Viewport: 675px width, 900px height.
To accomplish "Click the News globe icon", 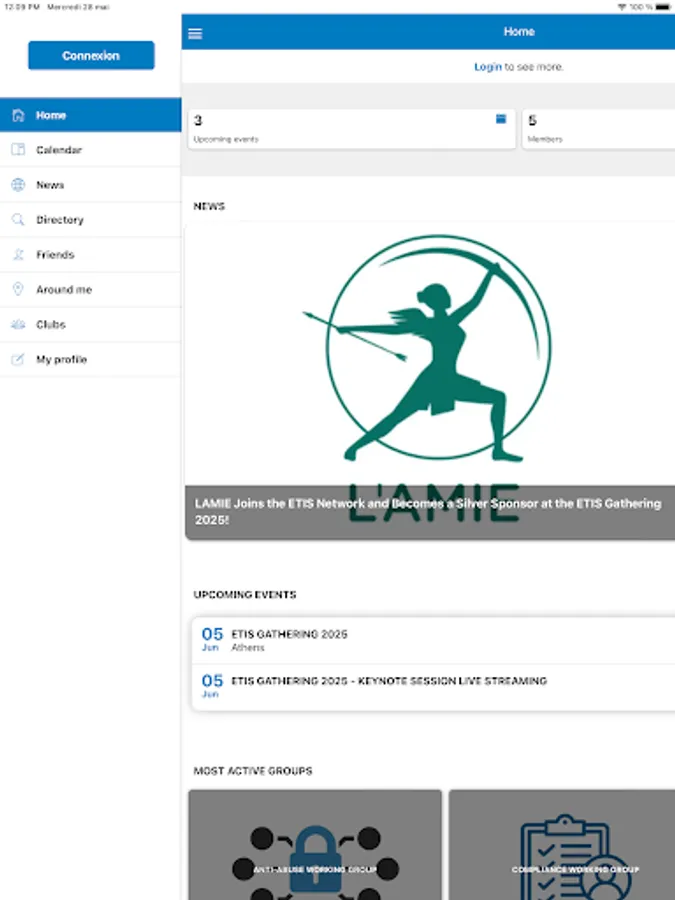I will point(18,184).
